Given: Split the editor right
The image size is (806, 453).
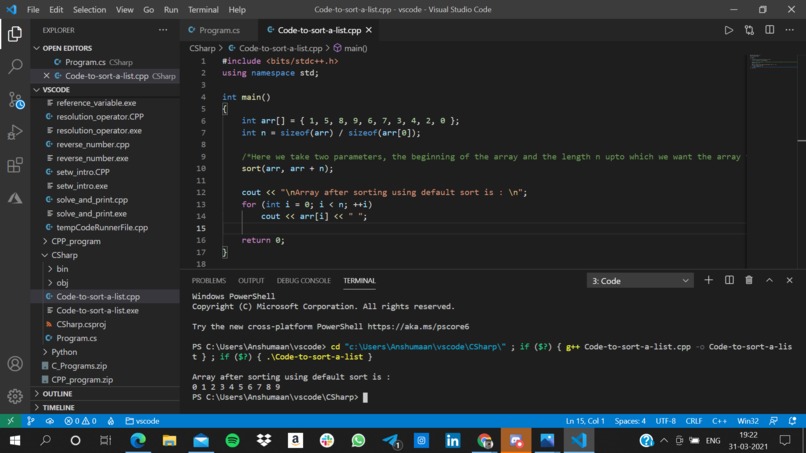Looking at the screenshot, I should coord(770,30).
